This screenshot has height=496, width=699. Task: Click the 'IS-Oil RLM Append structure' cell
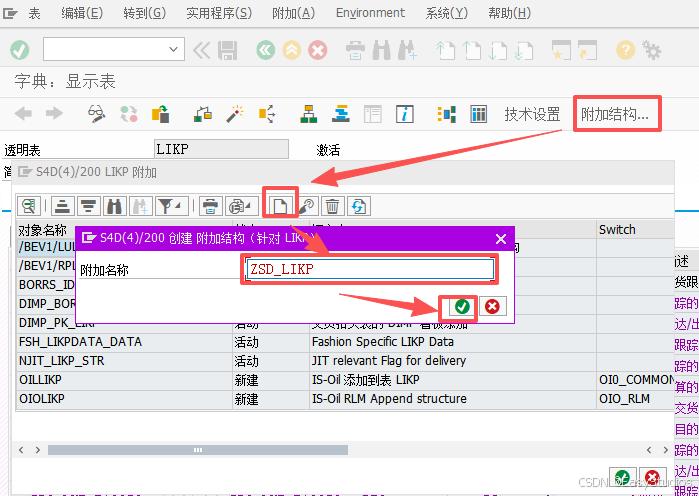453,398
